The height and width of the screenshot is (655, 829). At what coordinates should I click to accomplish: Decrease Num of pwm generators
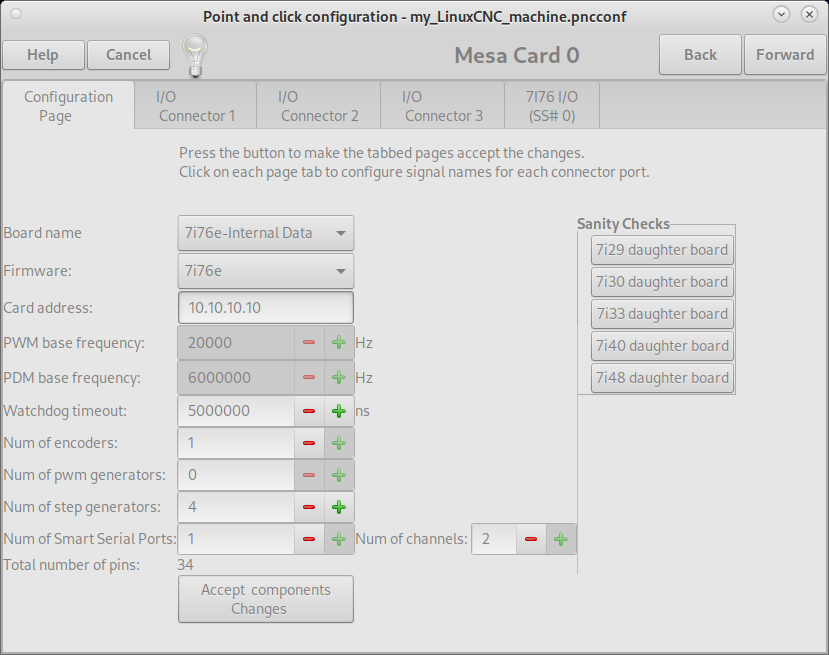pyautogui.click(x=309, y=475)
